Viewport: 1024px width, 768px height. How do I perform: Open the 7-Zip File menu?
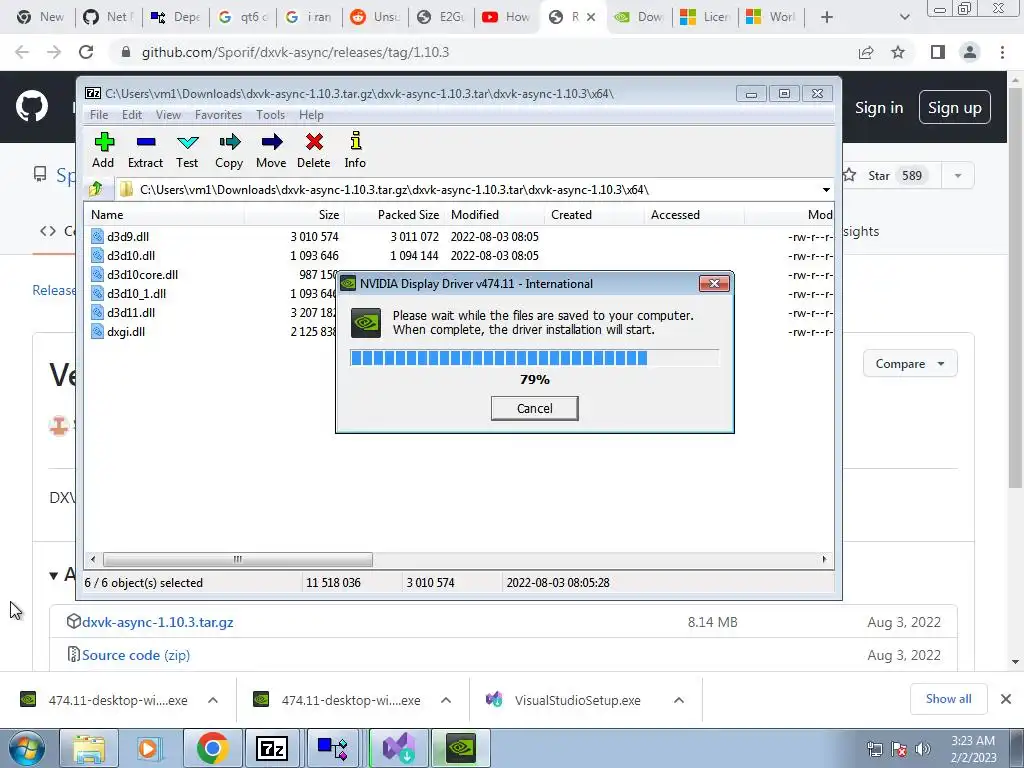click(x=99, y=115)
